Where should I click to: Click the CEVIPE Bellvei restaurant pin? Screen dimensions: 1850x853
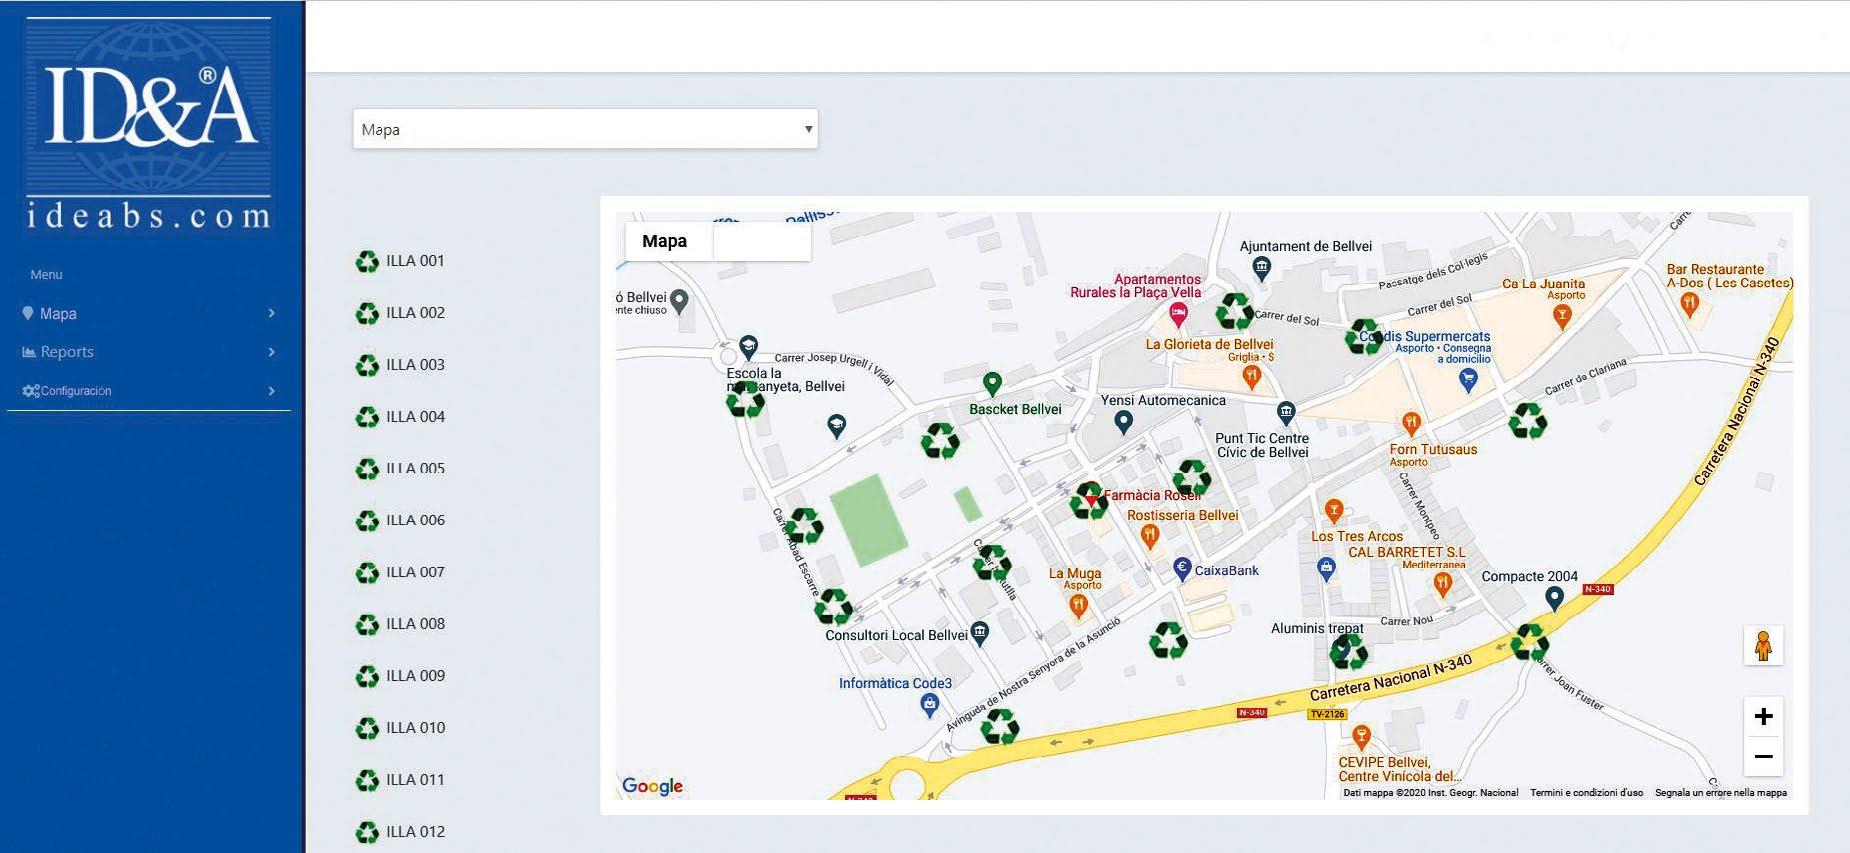(x=1360, y=738)
